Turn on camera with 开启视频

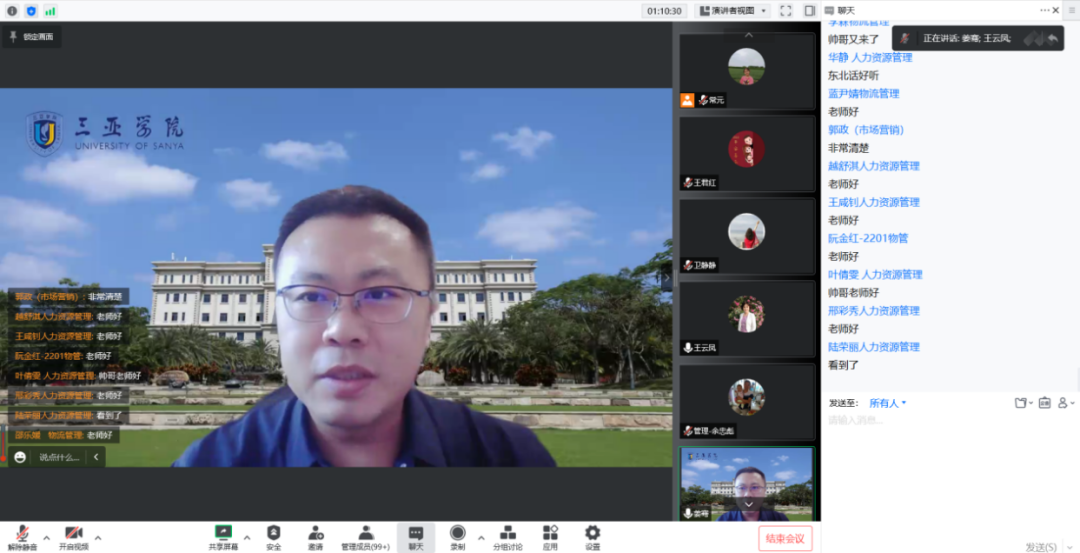point(73,537)
